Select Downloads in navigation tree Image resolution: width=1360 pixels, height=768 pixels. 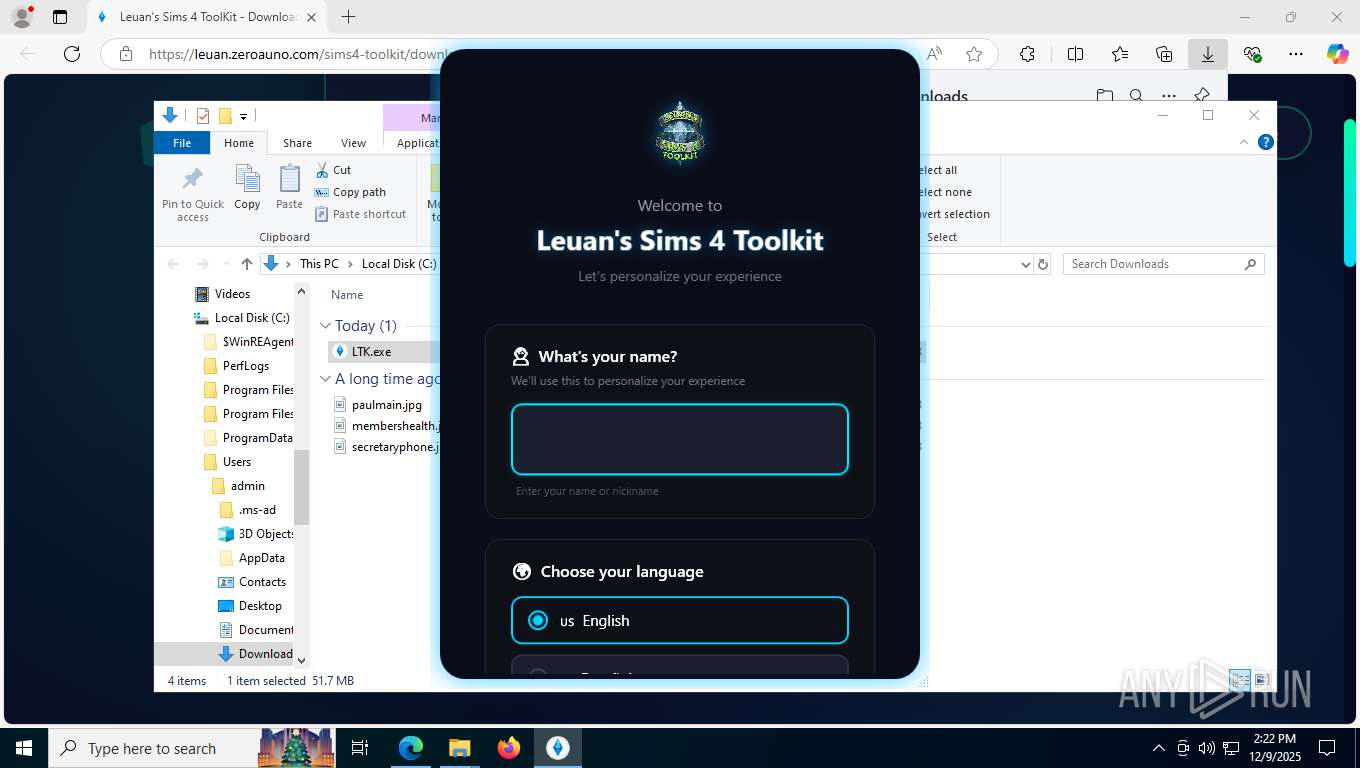coord(265,654)
